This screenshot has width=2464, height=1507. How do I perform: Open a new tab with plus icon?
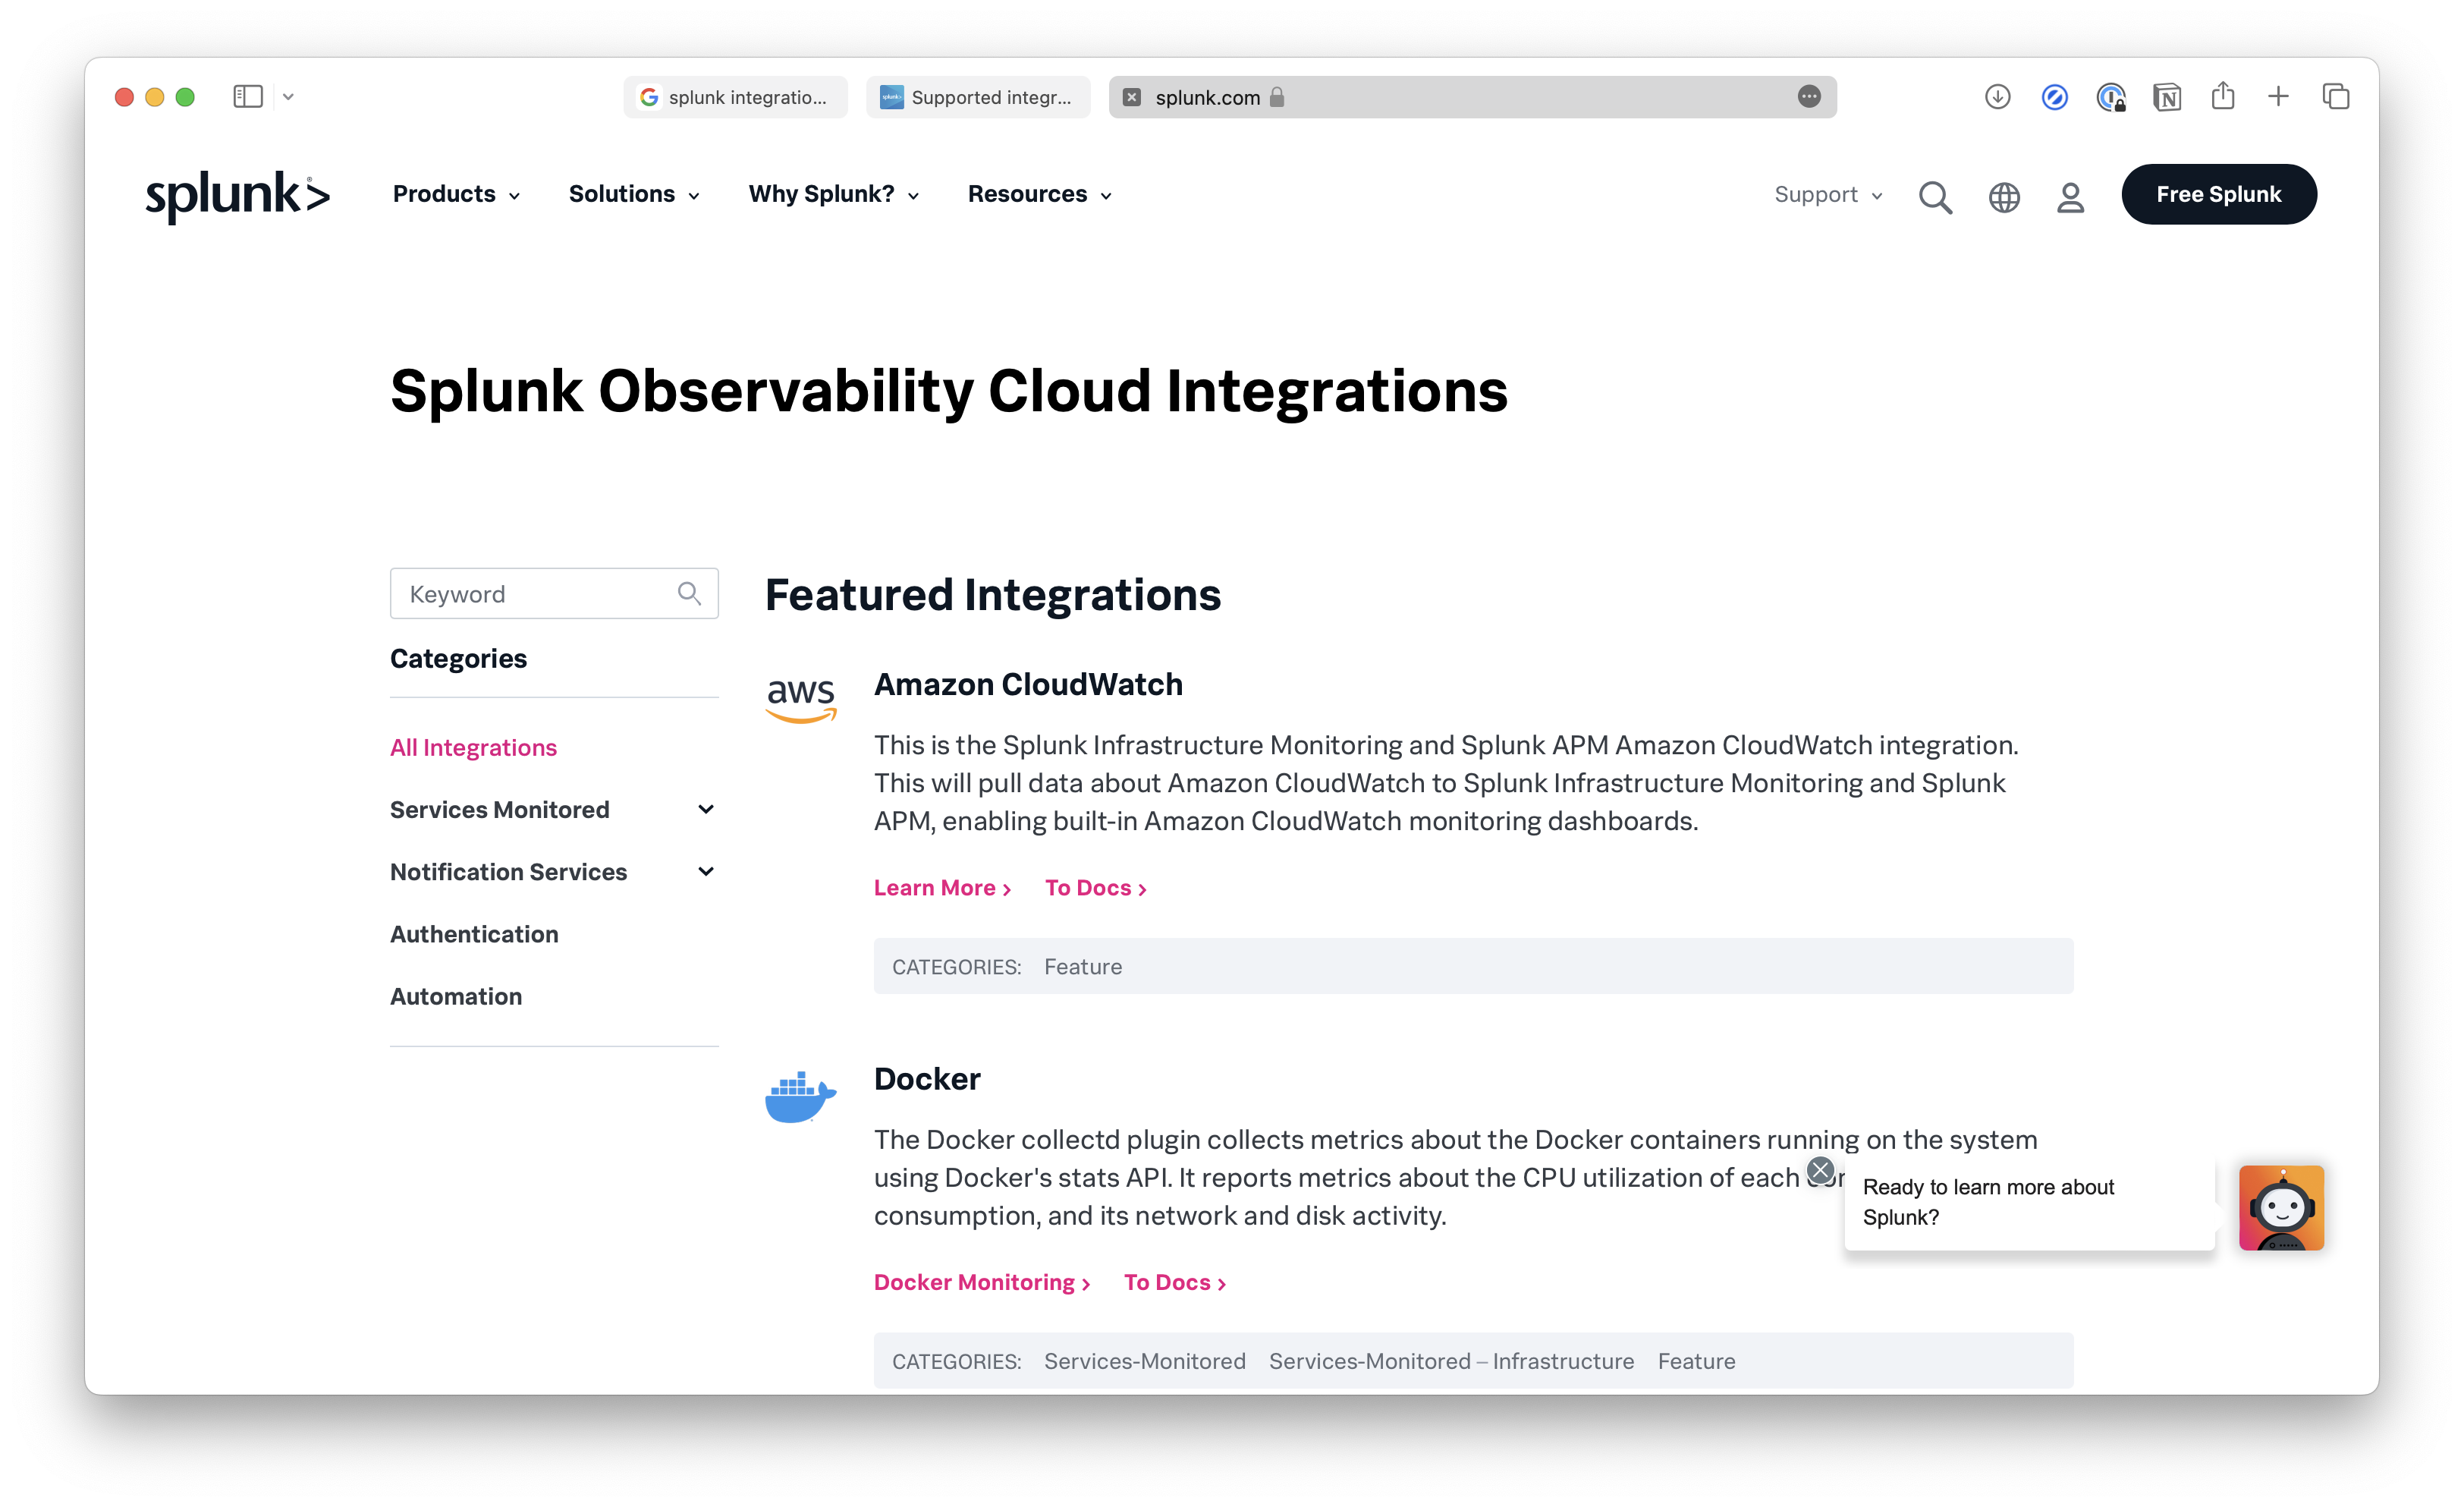(2278, 97)
